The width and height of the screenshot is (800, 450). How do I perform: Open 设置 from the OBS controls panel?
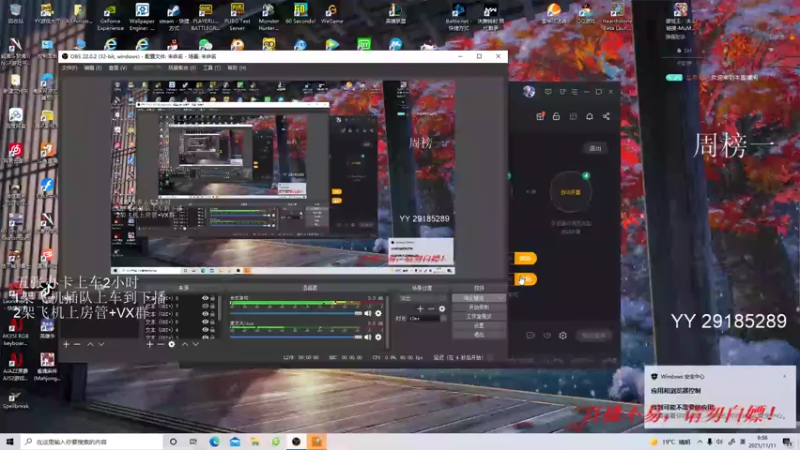(x=479, y=326)
